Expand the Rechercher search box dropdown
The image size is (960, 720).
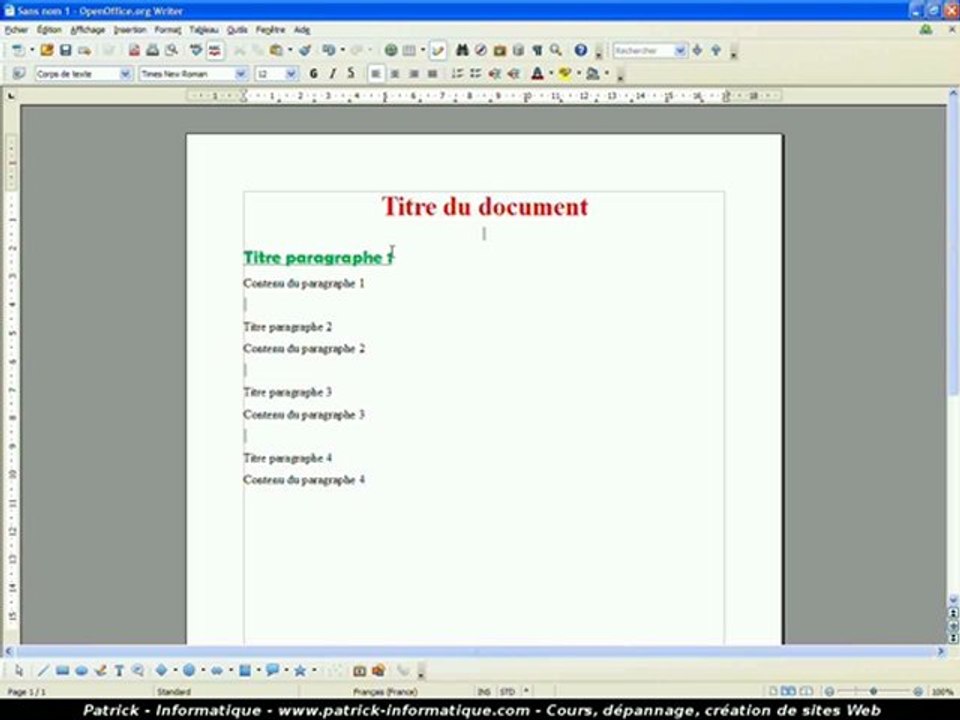point(680,50)
